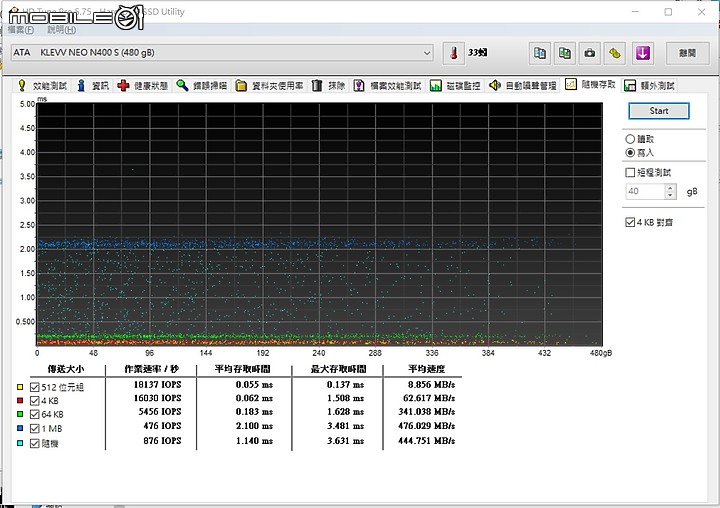
Task: Open the 檔案(F) menu
Action: 21,30
